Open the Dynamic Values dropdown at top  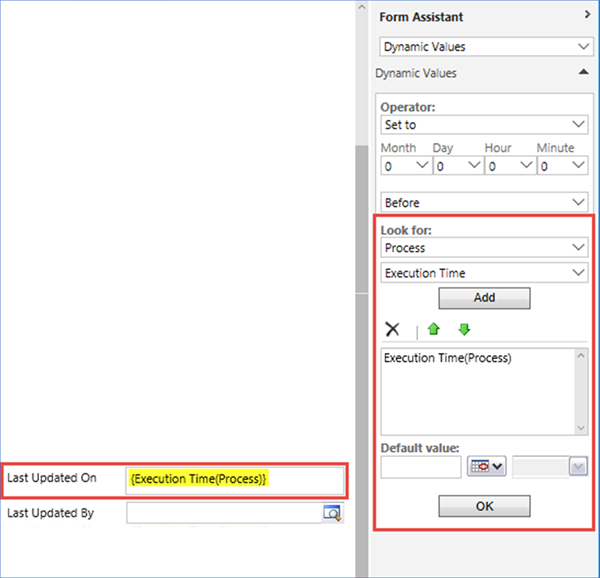(484, 46)
